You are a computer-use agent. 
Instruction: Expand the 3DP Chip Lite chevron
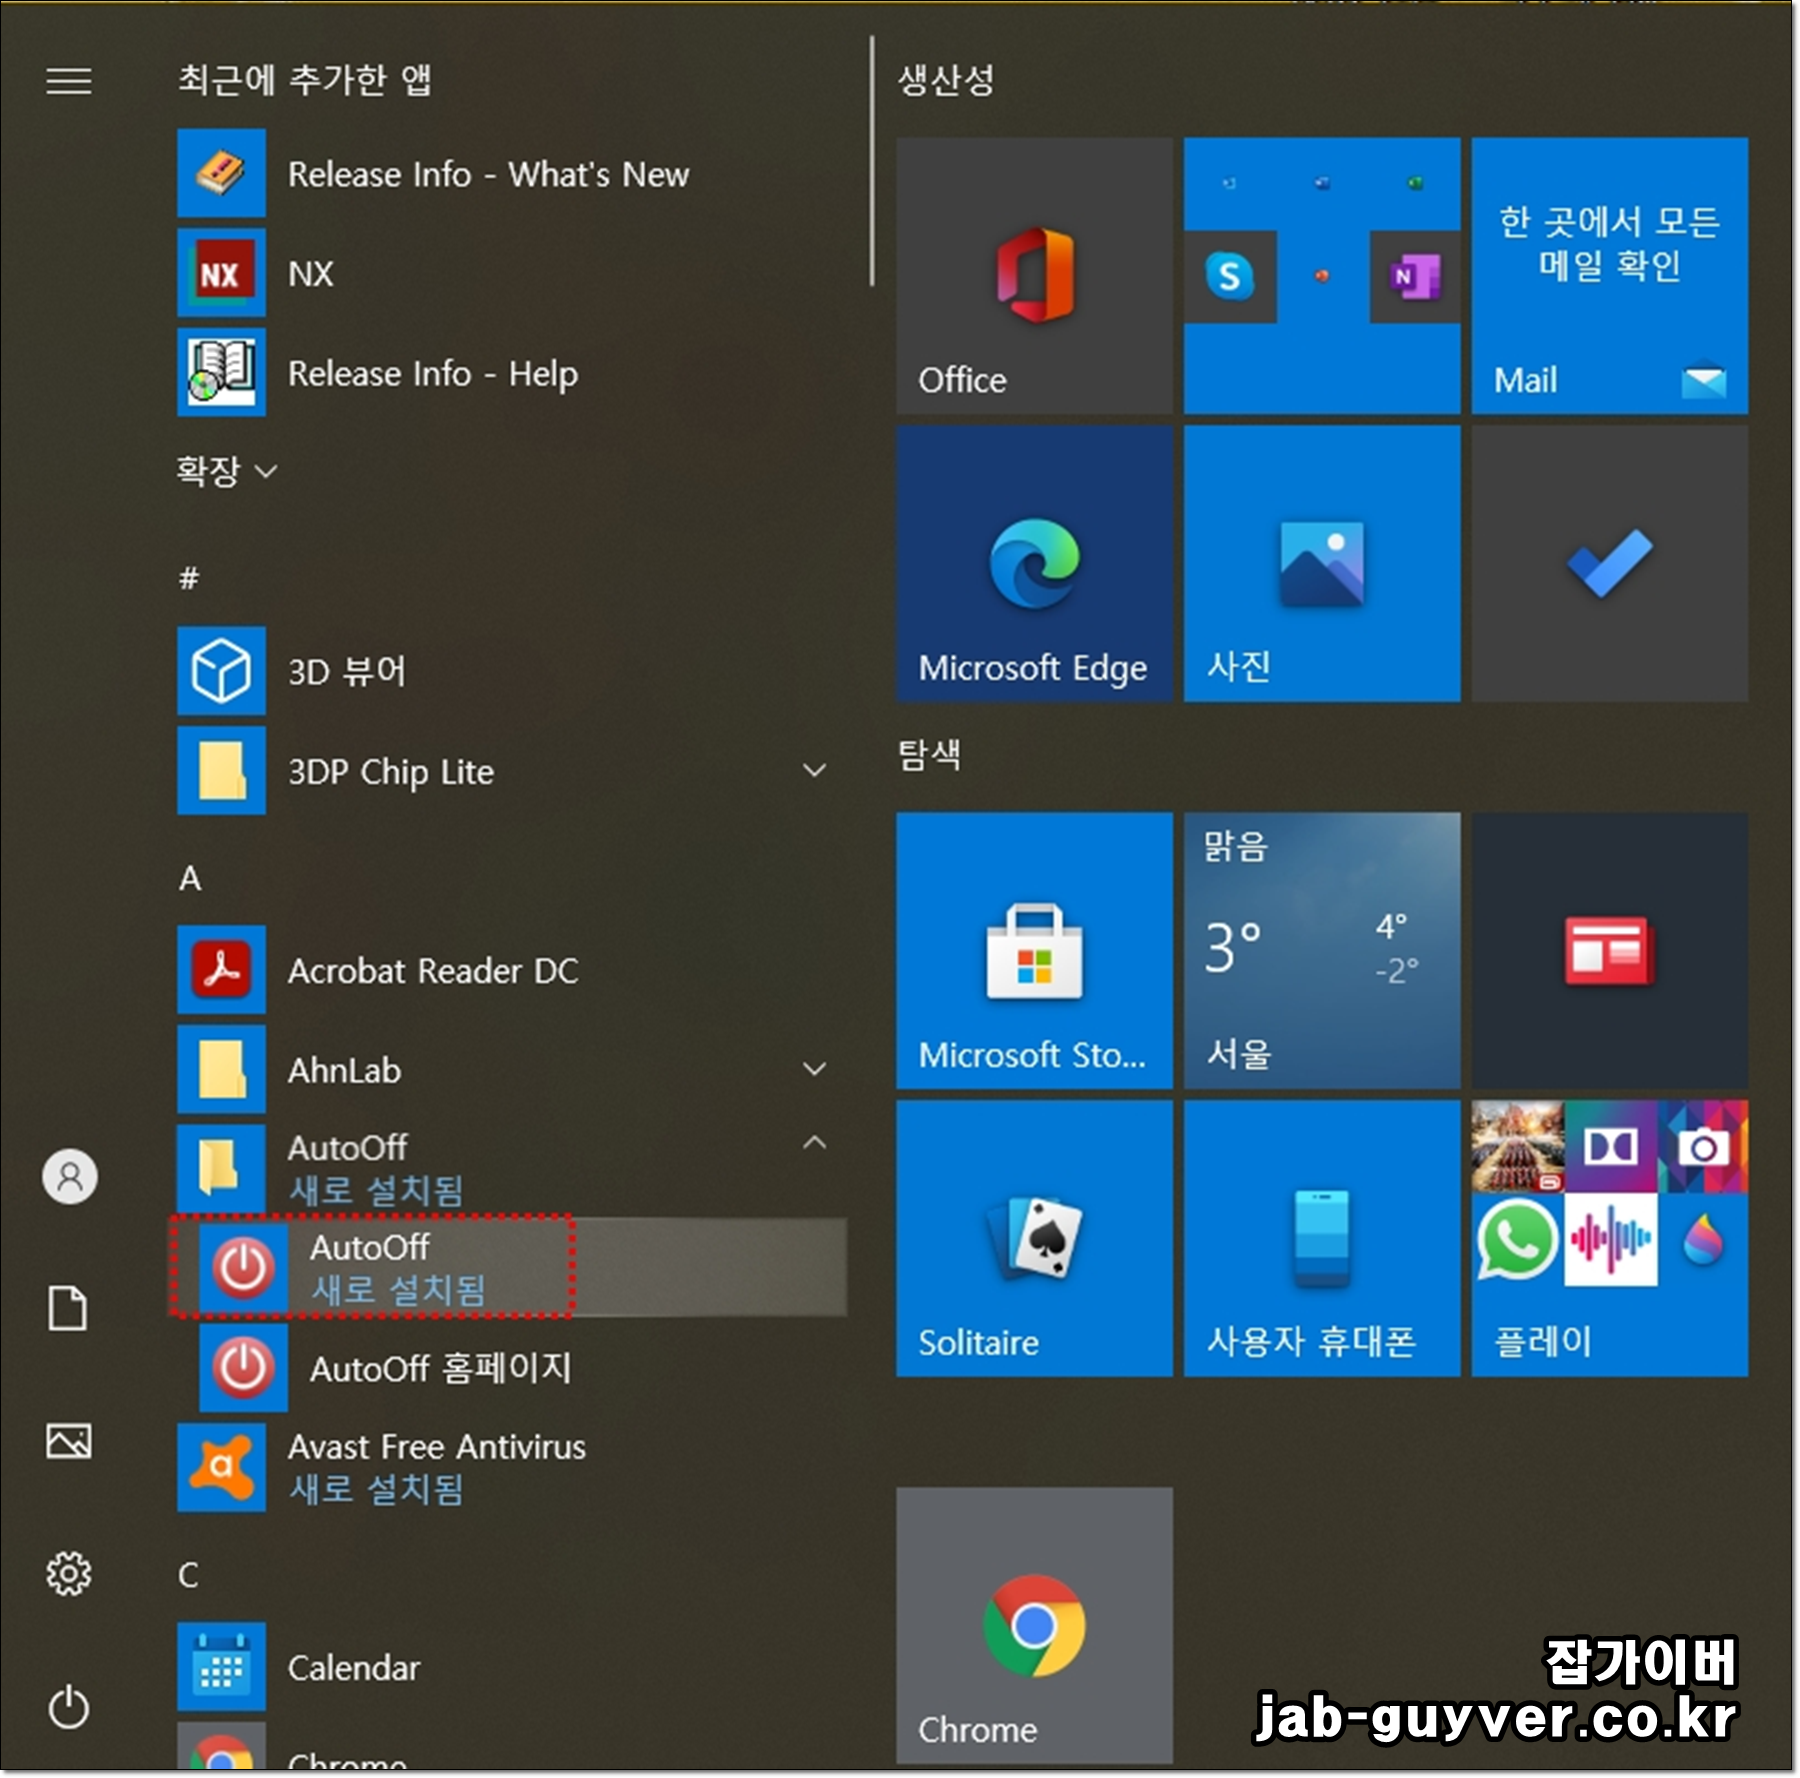815,771
